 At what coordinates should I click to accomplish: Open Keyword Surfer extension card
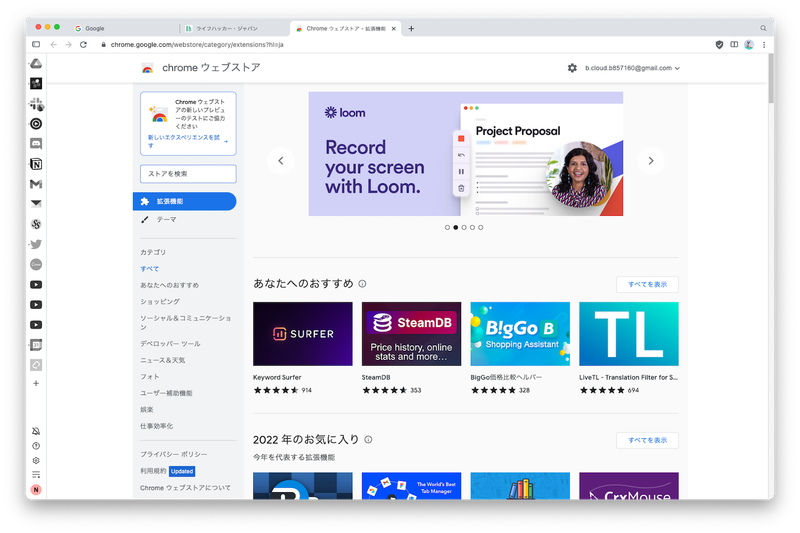tap(303, 348)
